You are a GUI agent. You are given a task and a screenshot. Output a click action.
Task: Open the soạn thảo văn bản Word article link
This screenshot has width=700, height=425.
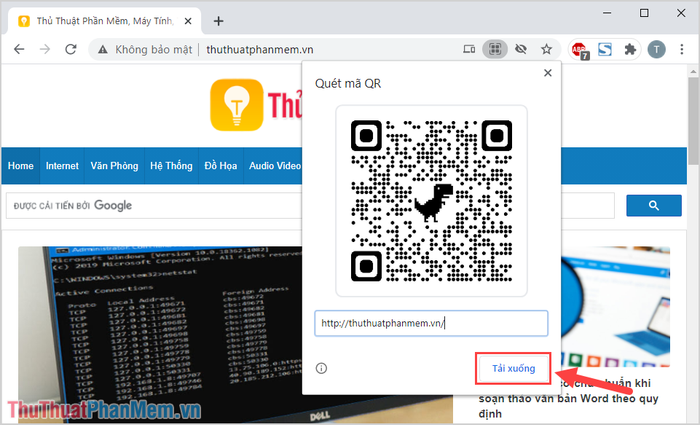point(568,398)
